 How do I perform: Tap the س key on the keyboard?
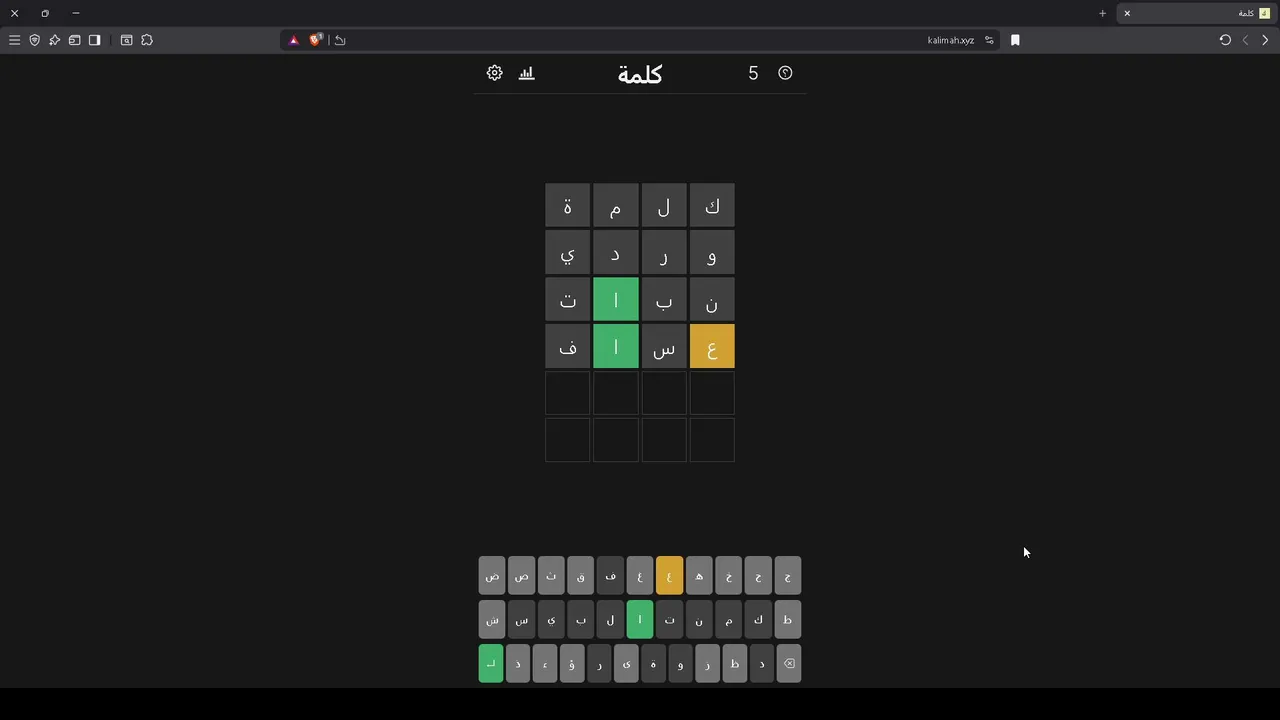pos(522,620)
